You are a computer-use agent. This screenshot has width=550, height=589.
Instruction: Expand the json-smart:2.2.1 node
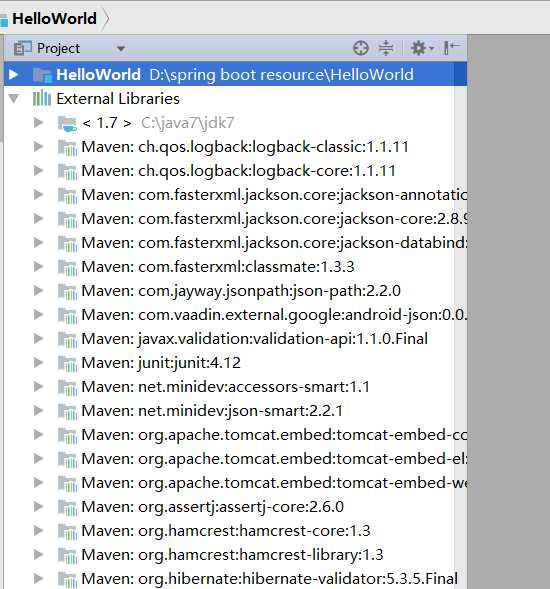coord(38,411)
